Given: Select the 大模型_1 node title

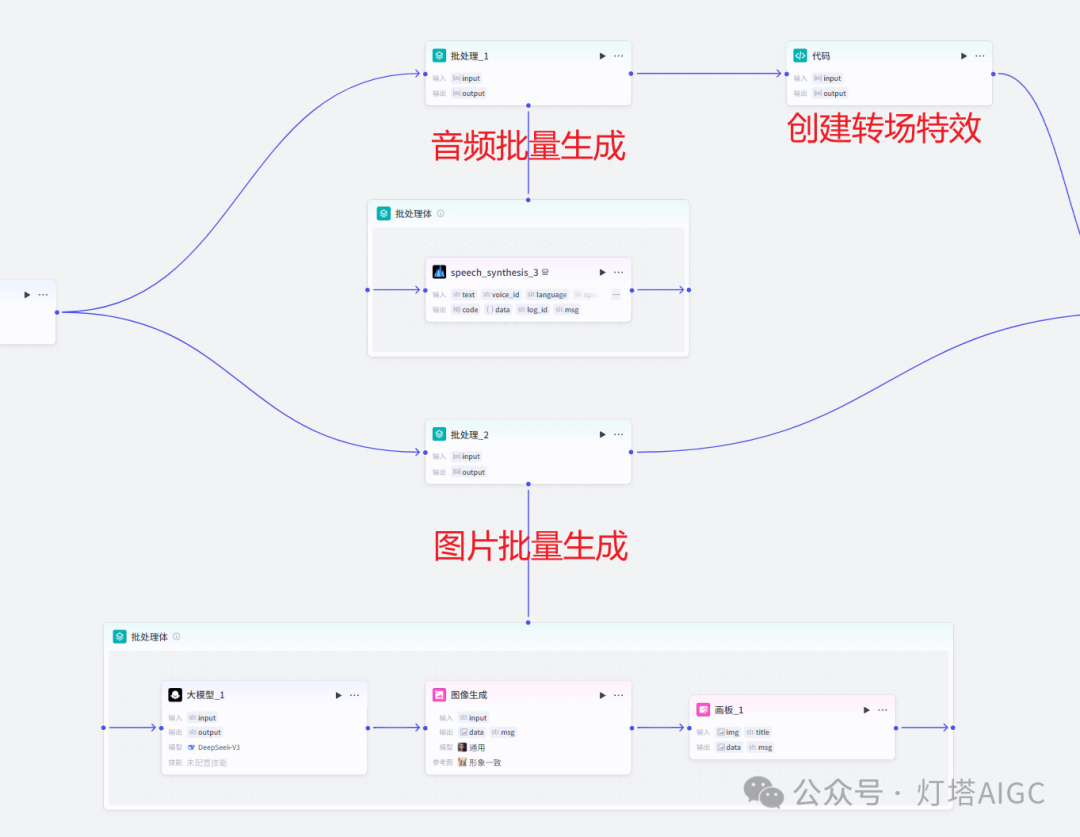Looking at the screenshot, I should coord(205,695).
